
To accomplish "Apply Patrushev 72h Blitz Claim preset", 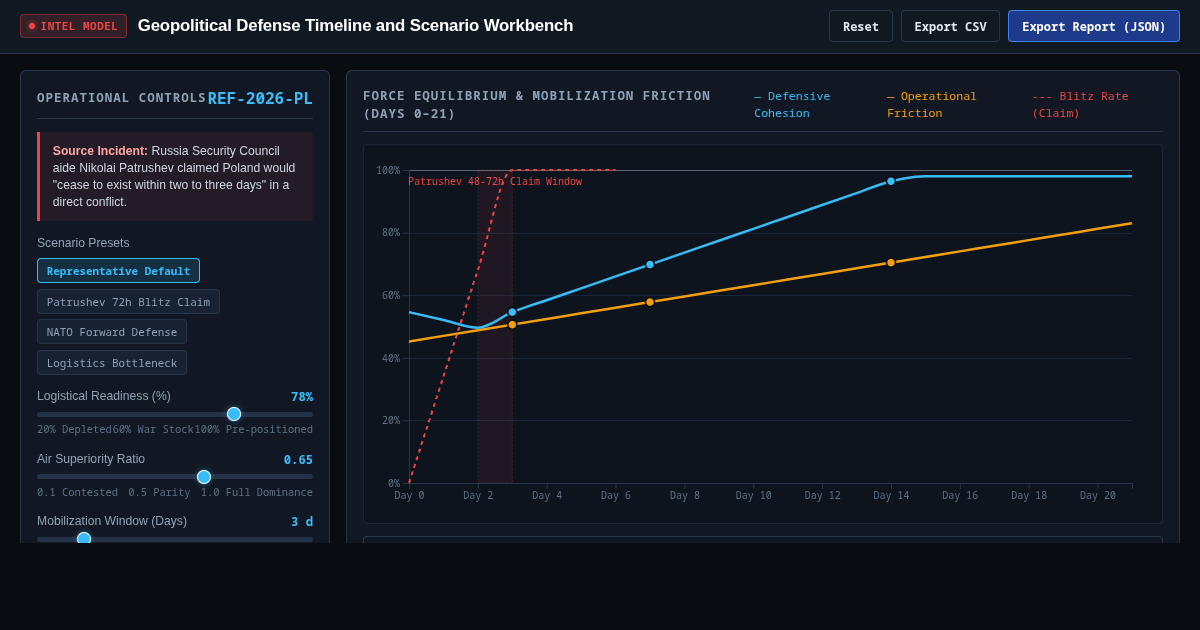I will click(x=128, y=302).
